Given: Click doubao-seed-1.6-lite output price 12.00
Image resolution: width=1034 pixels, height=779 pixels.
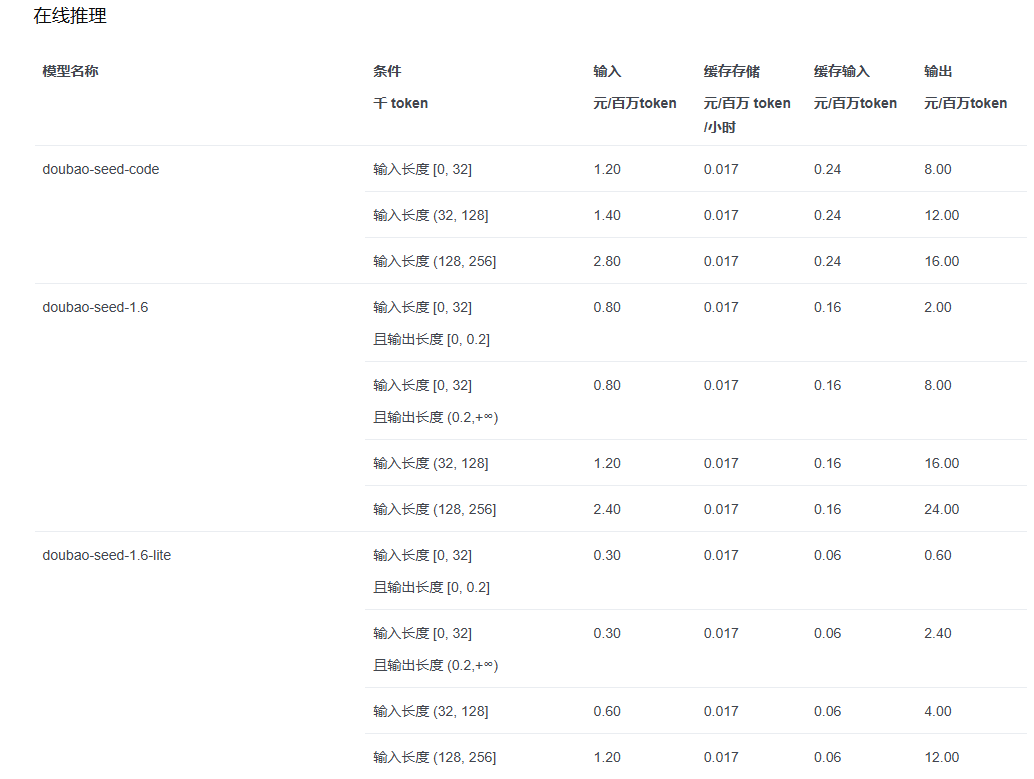Looking at the screenshot, I should click(942, 757).
